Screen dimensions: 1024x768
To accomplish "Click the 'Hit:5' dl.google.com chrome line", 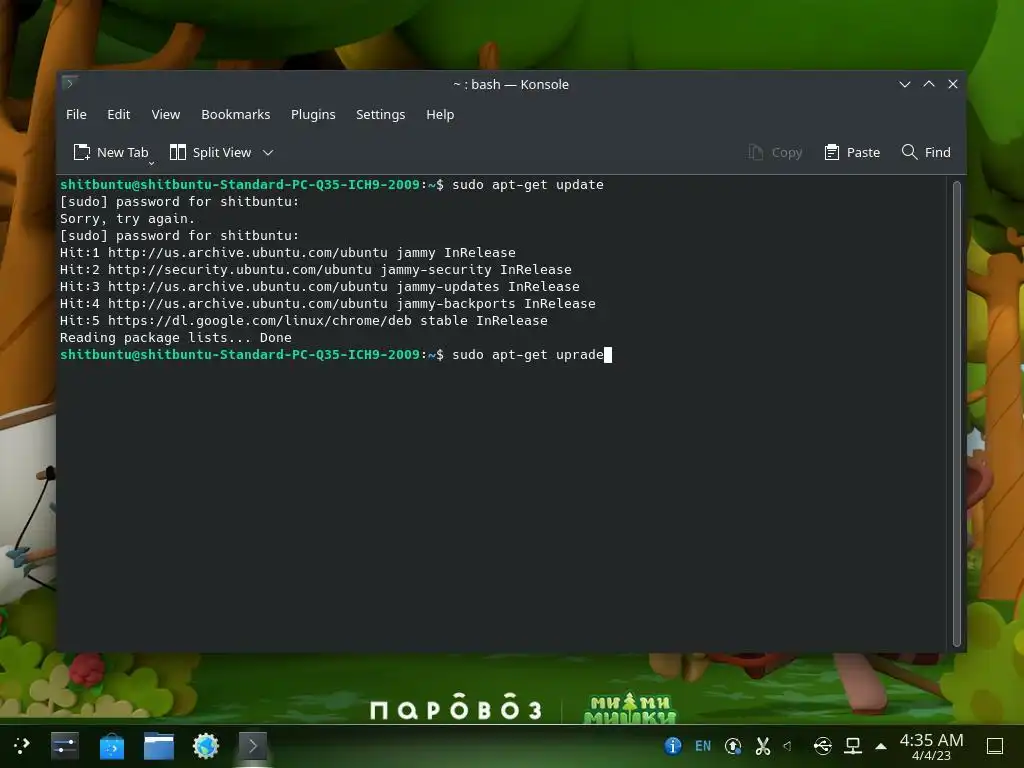I will [304, 321].
